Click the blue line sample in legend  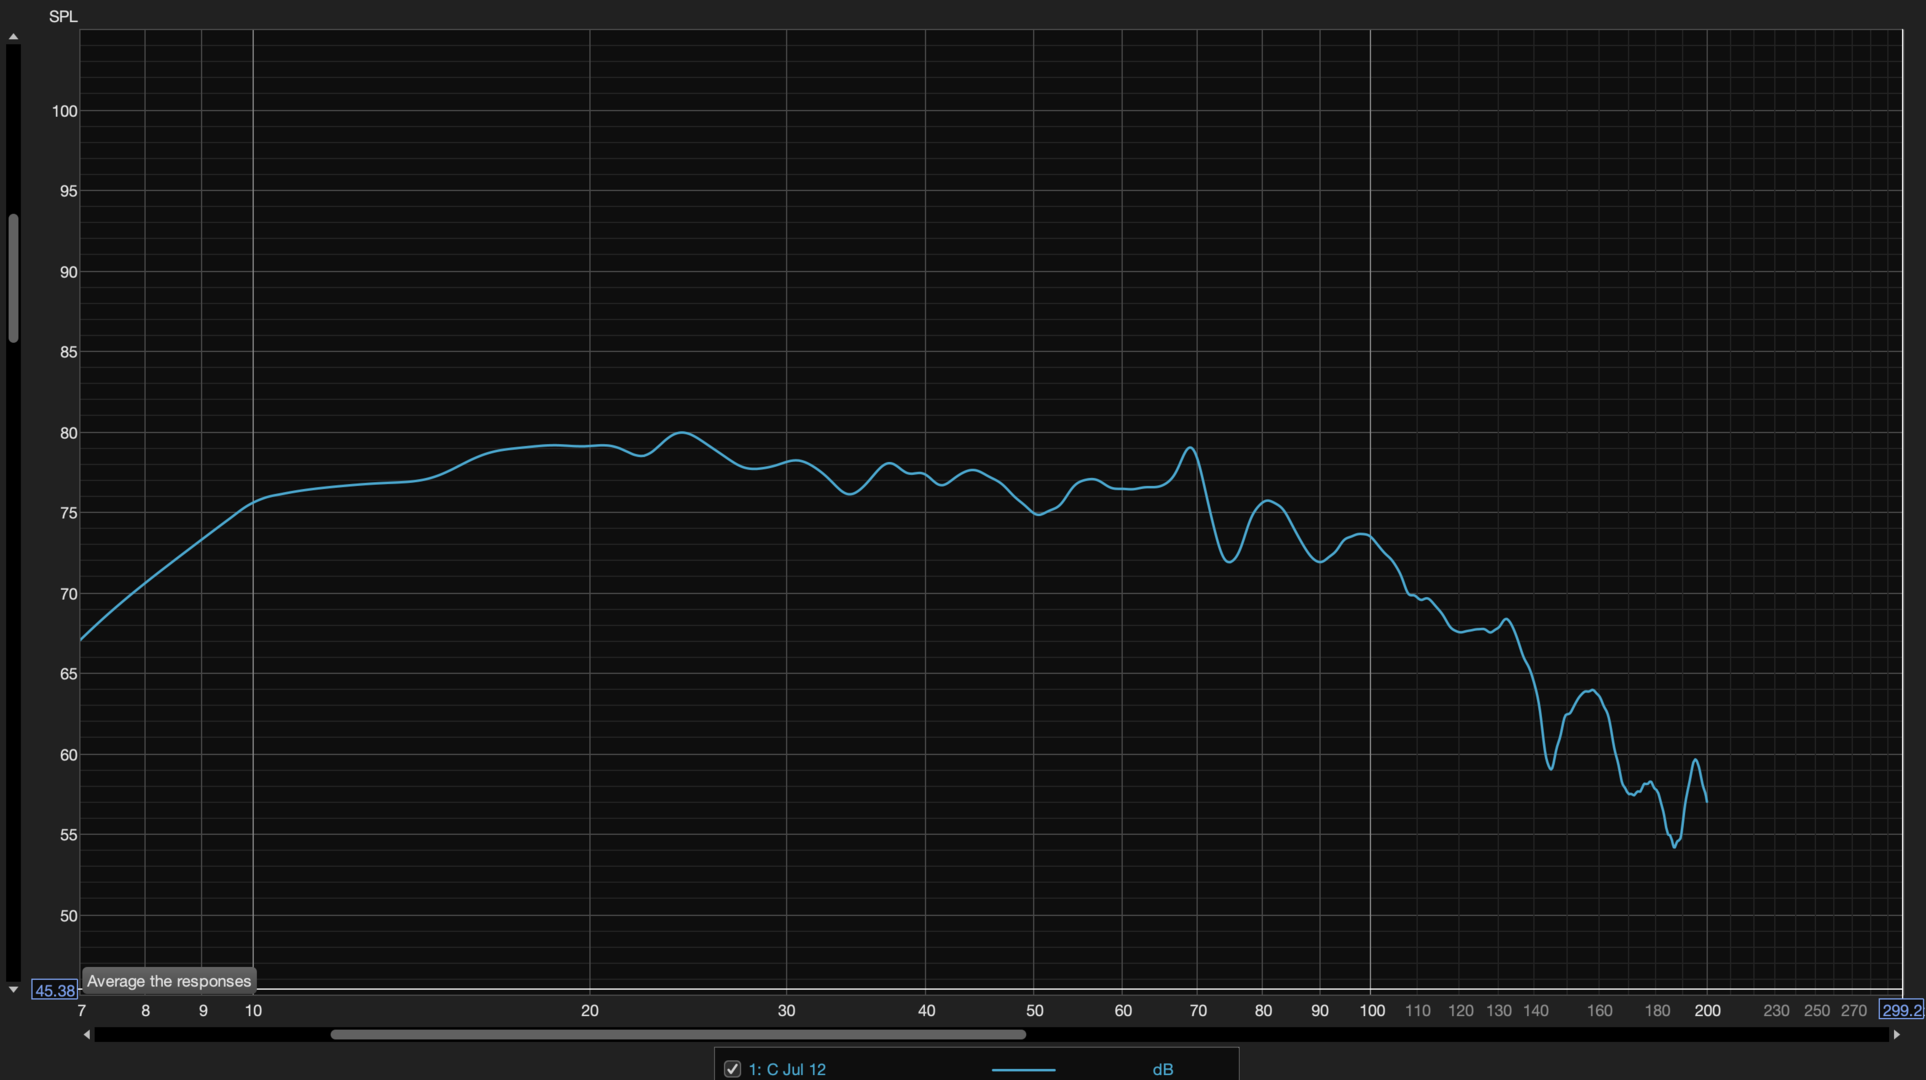point(1023,1069)
